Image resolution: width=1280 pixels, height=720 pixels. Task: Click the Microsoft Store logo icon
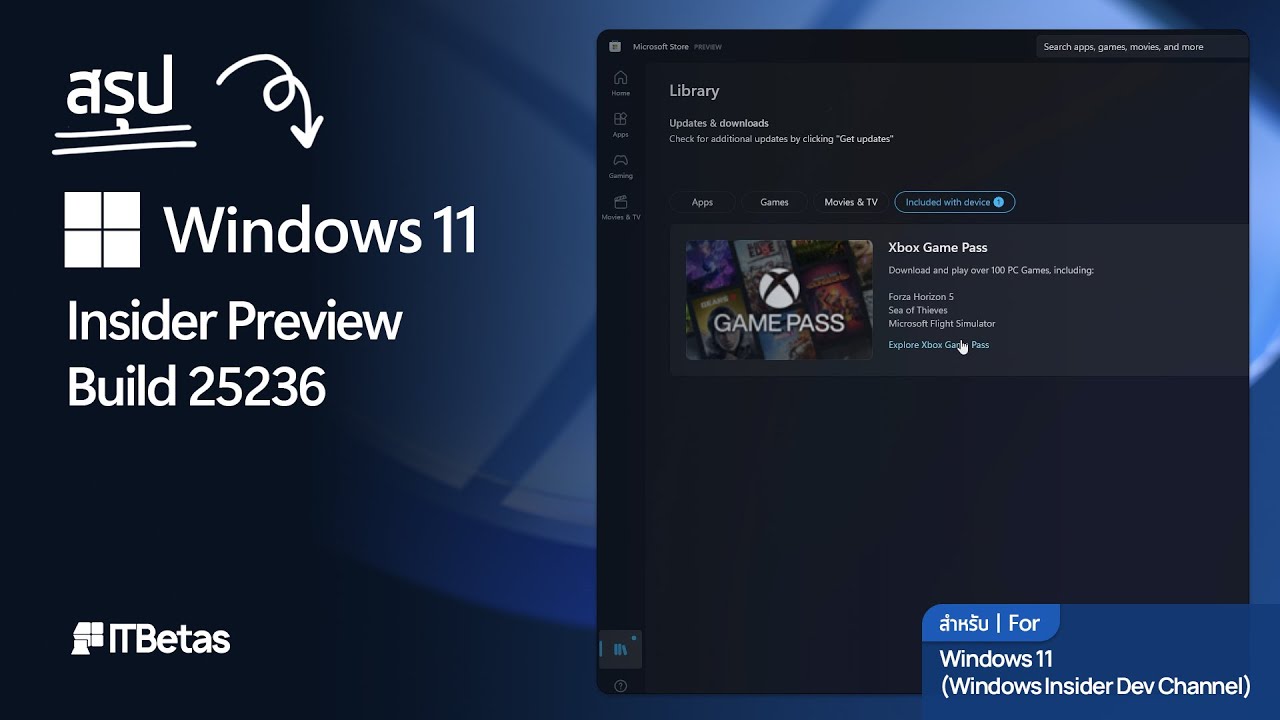click(615, 47)
